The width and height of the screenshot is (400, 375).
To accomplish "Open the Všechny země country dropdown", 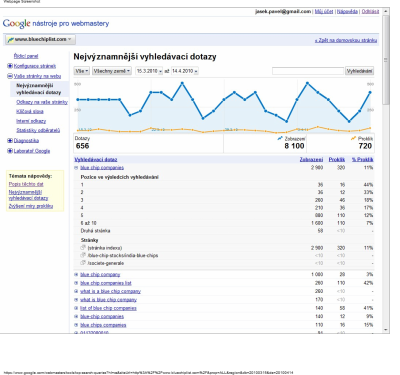I will [x=112, y=71].
